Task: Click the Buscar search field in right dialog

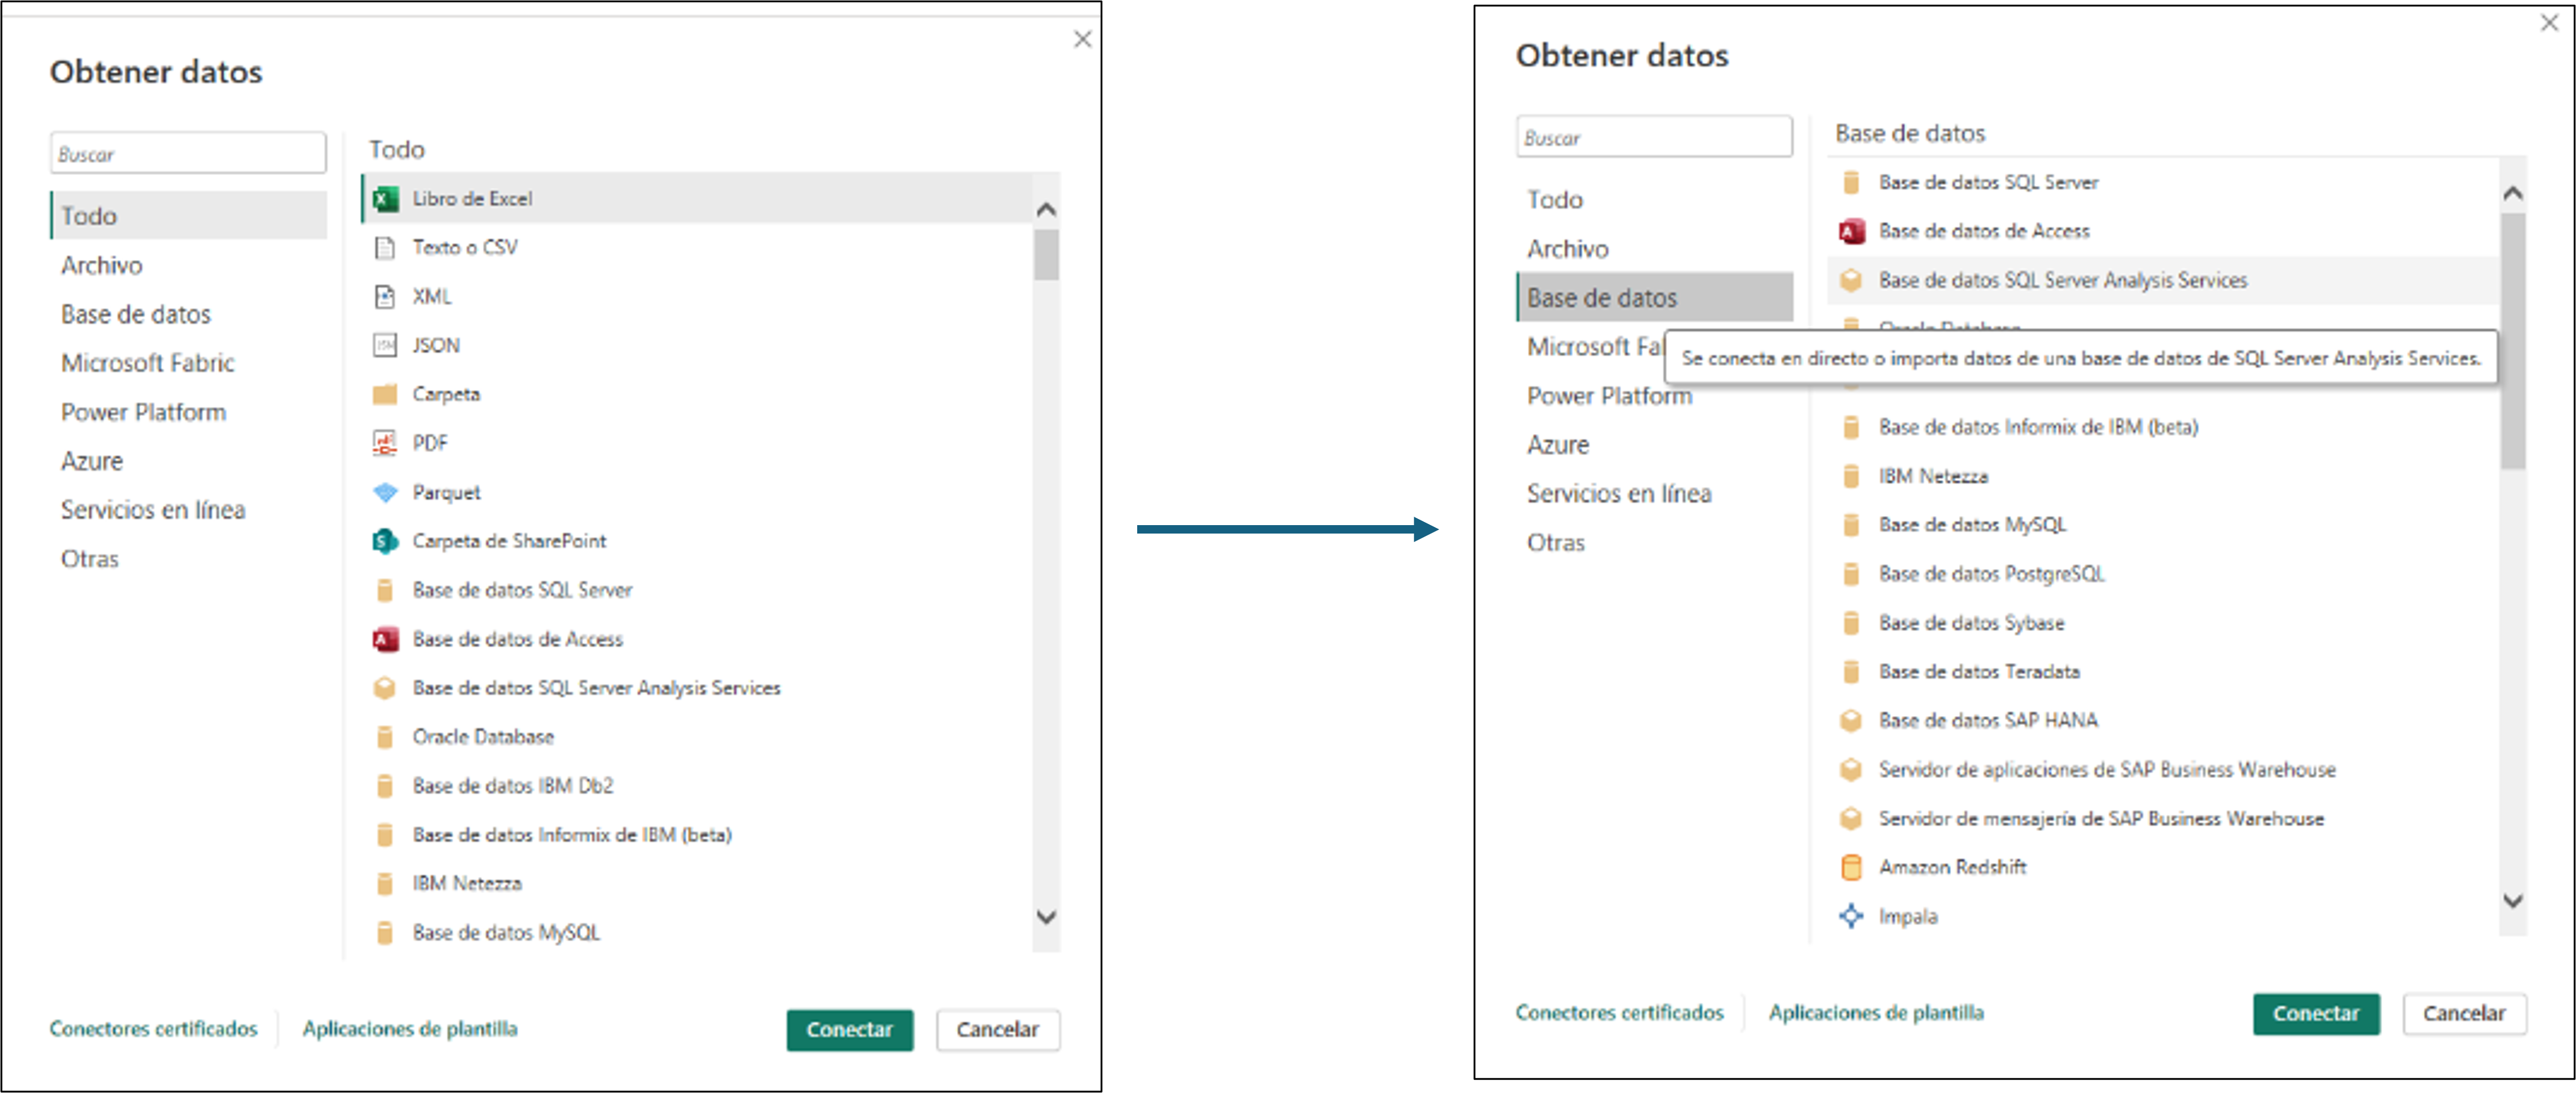Action: pyautogui.click(x=1655, y=137)
